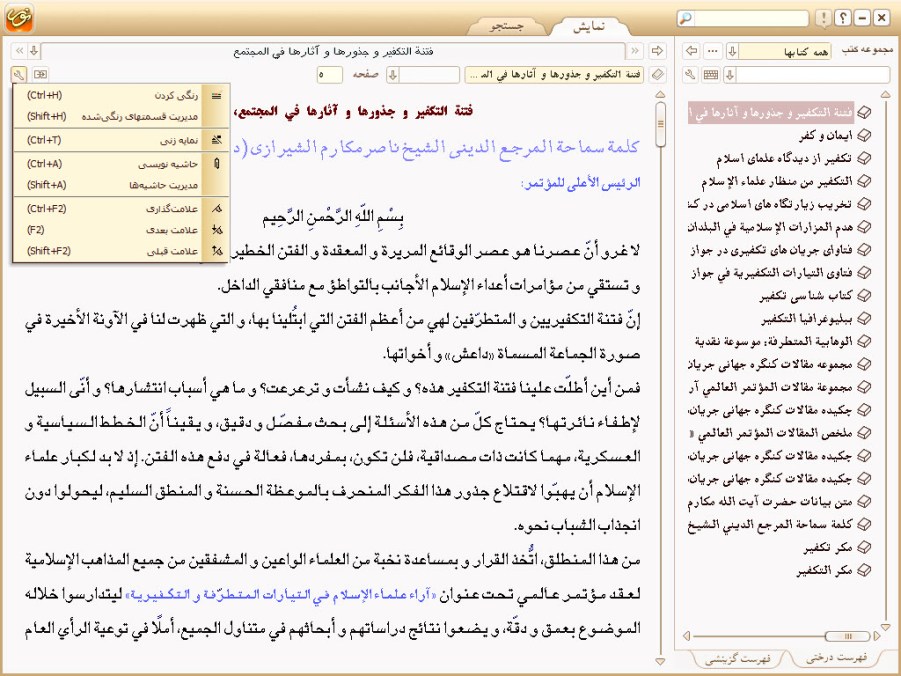The image size is (901, 676).
Task: Click the wrench tools icon above the text pane
Action: coord(19,74)
